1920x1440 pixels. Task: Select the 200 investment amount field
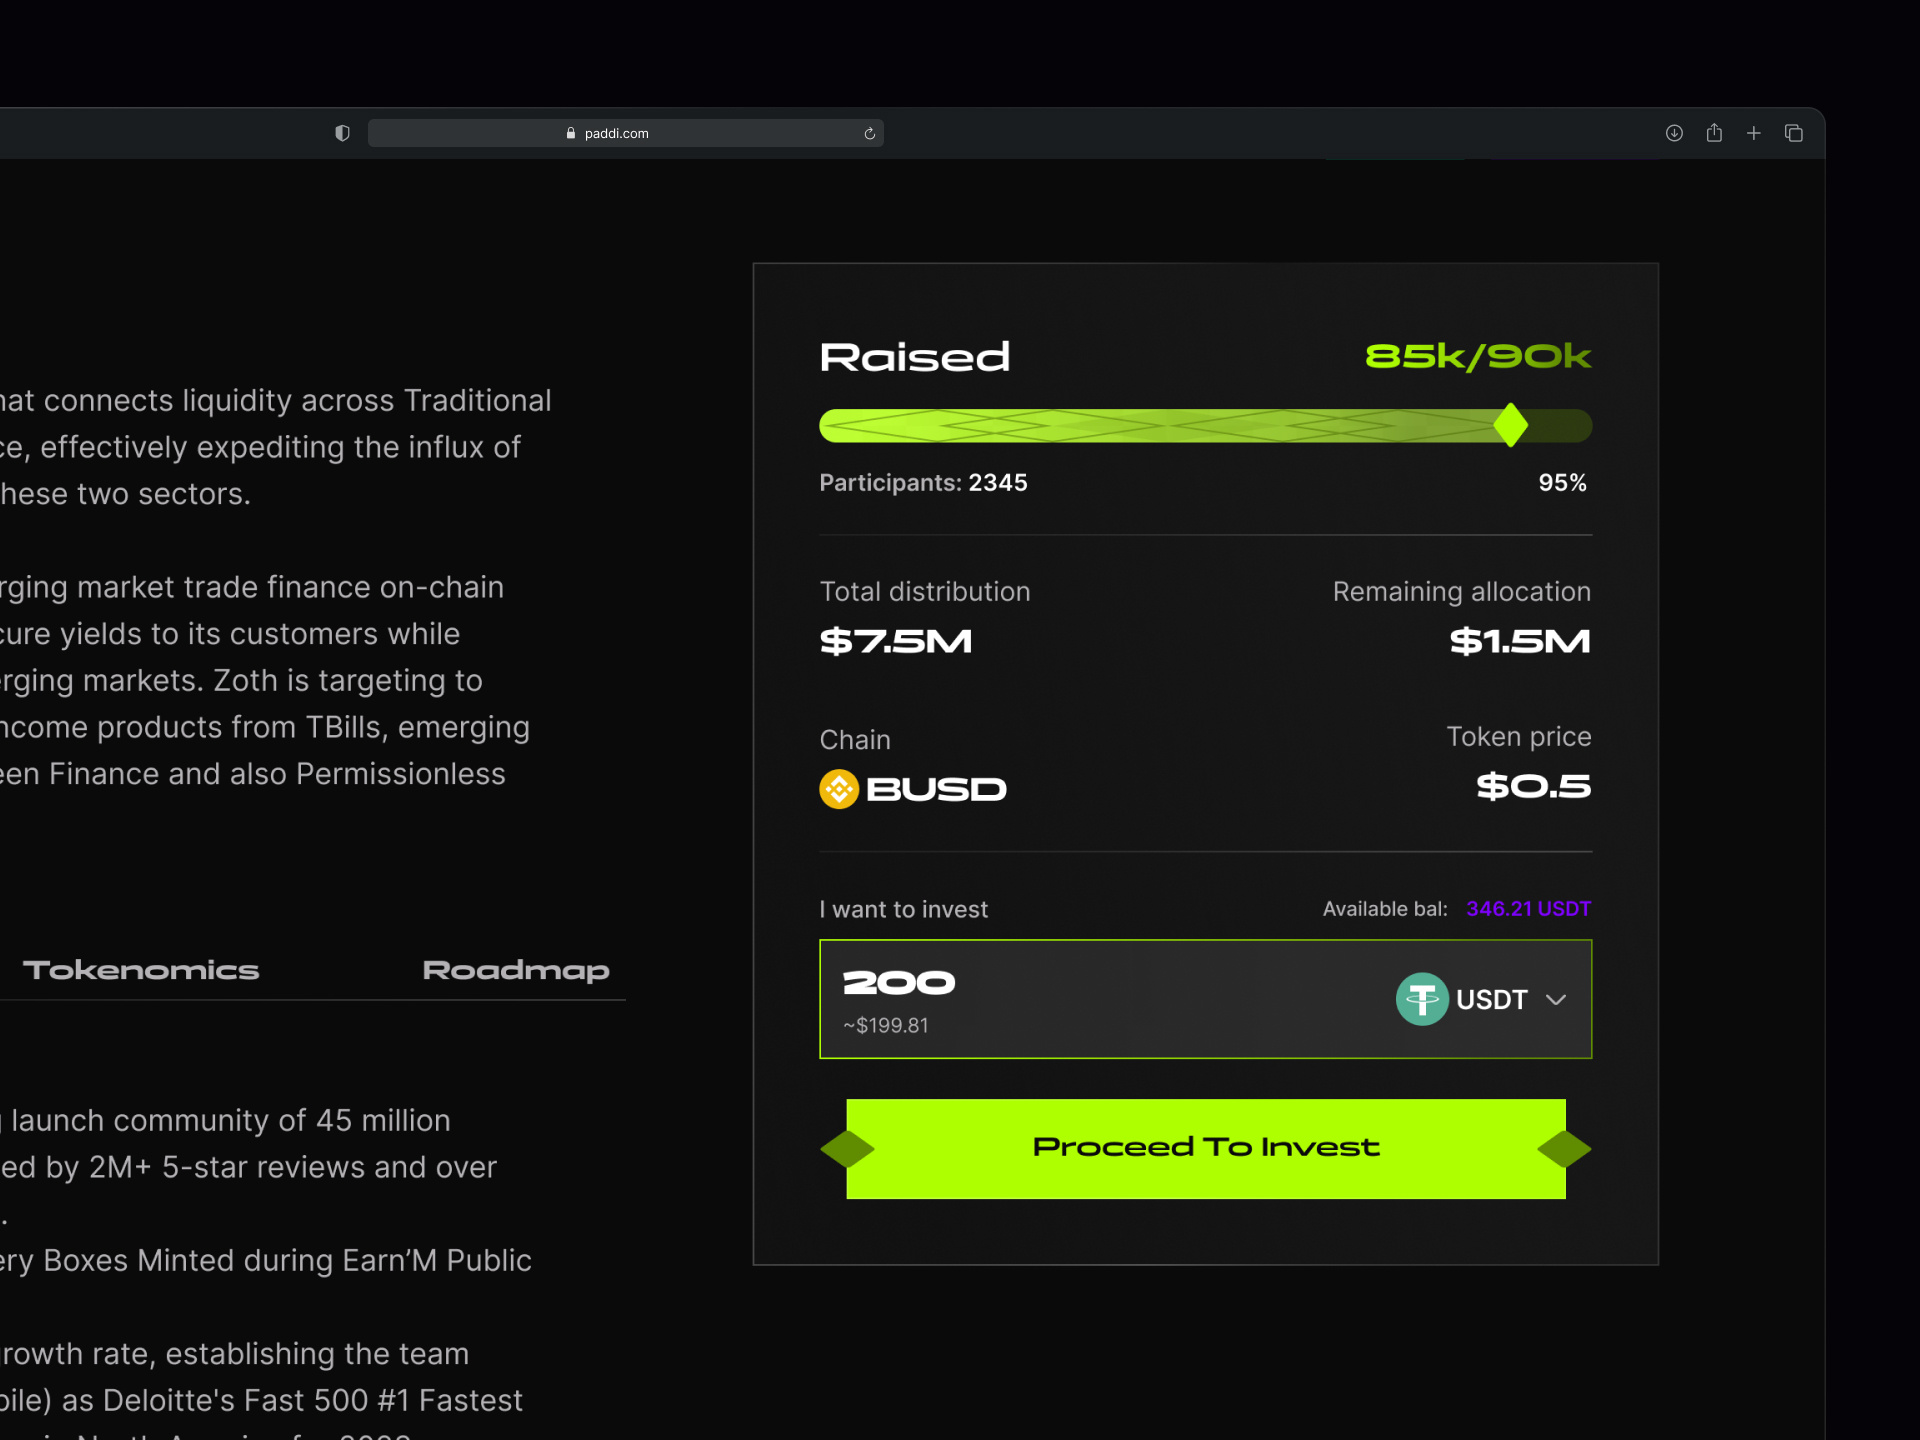[x=897, y=981]
